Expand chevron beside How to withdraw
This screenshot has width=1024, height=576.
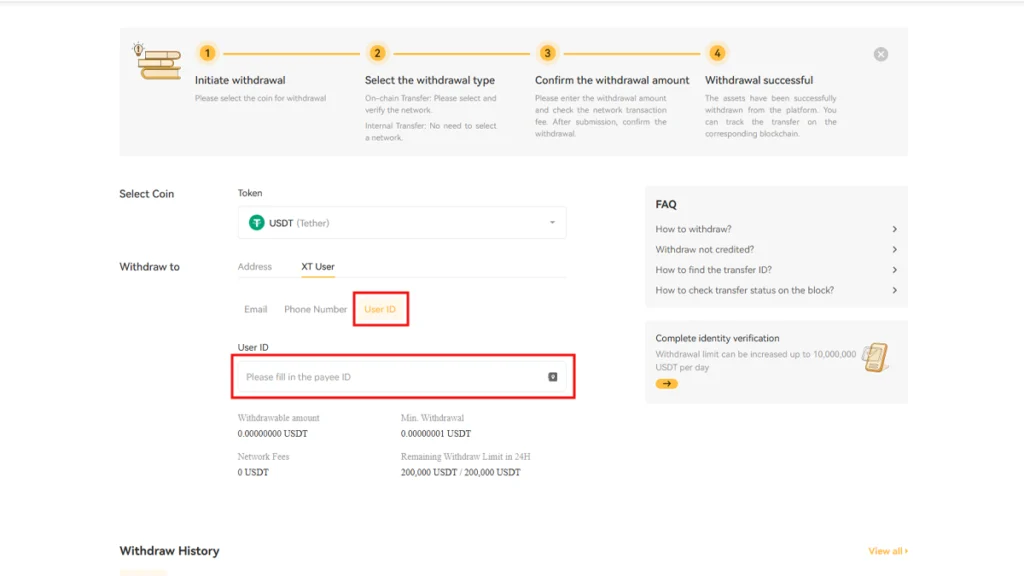(894, 229)
